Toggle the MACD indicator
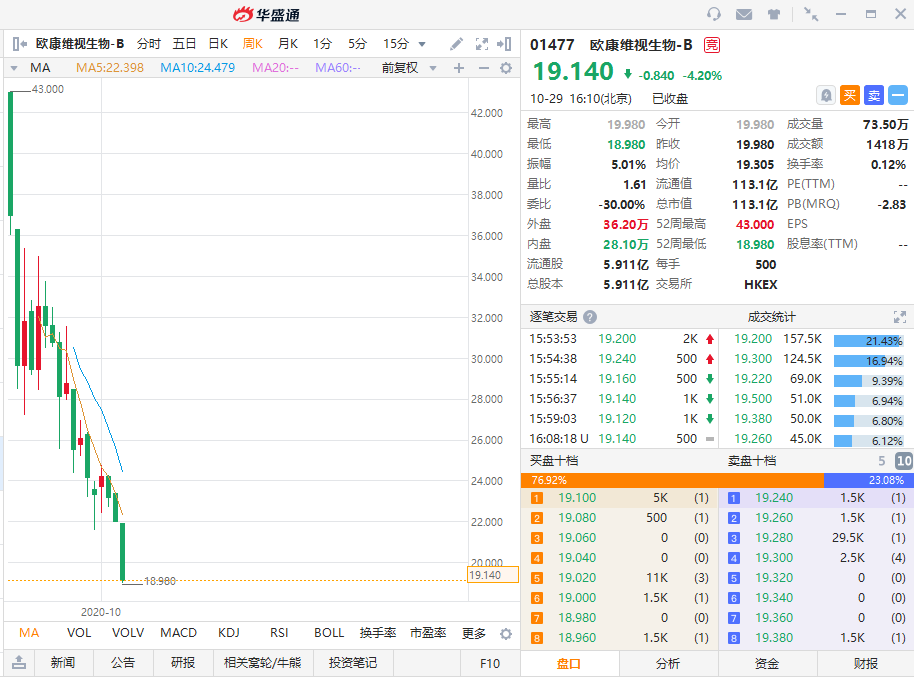Viewport: 914px width, 677px height. coord(179,633)
